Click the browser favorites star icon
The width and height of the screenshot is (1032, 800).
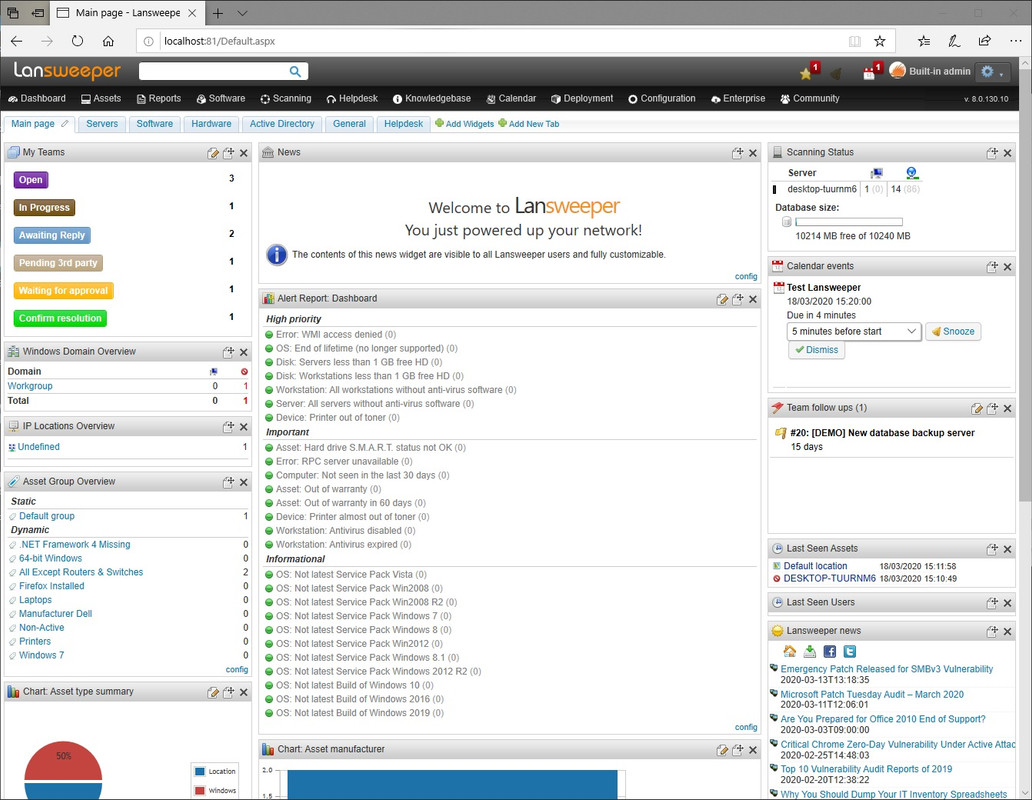coord(879,41)
